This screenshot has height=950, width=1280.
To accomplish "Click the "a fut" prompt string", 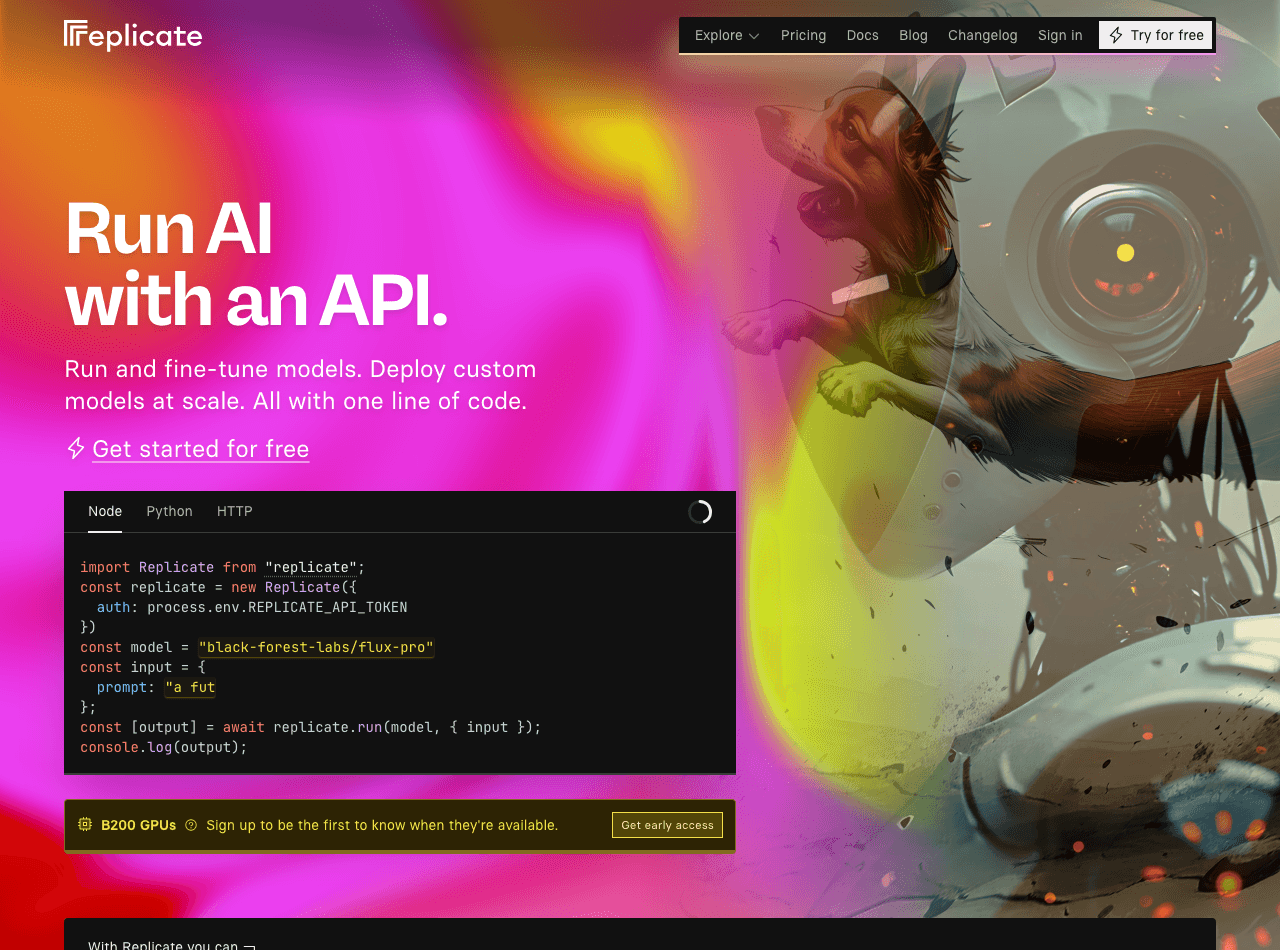I will 190,687.
